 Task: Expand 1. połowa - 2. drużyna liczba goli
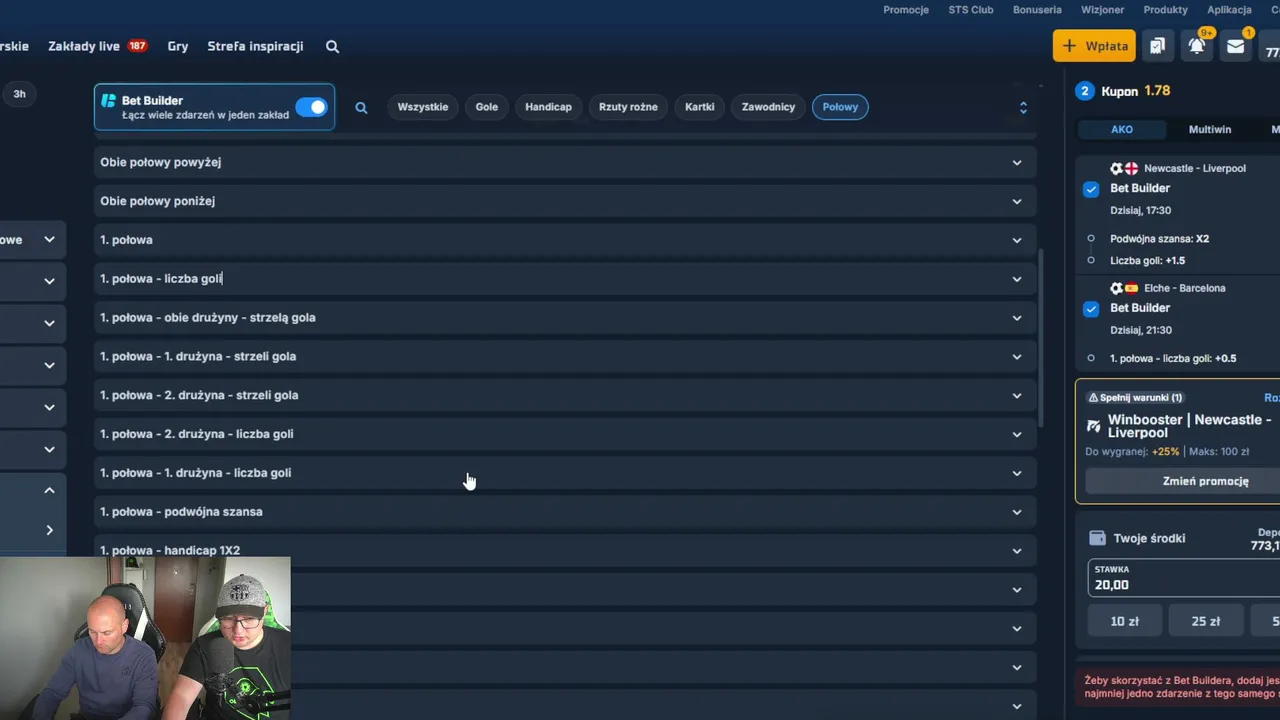click(565, 434)
